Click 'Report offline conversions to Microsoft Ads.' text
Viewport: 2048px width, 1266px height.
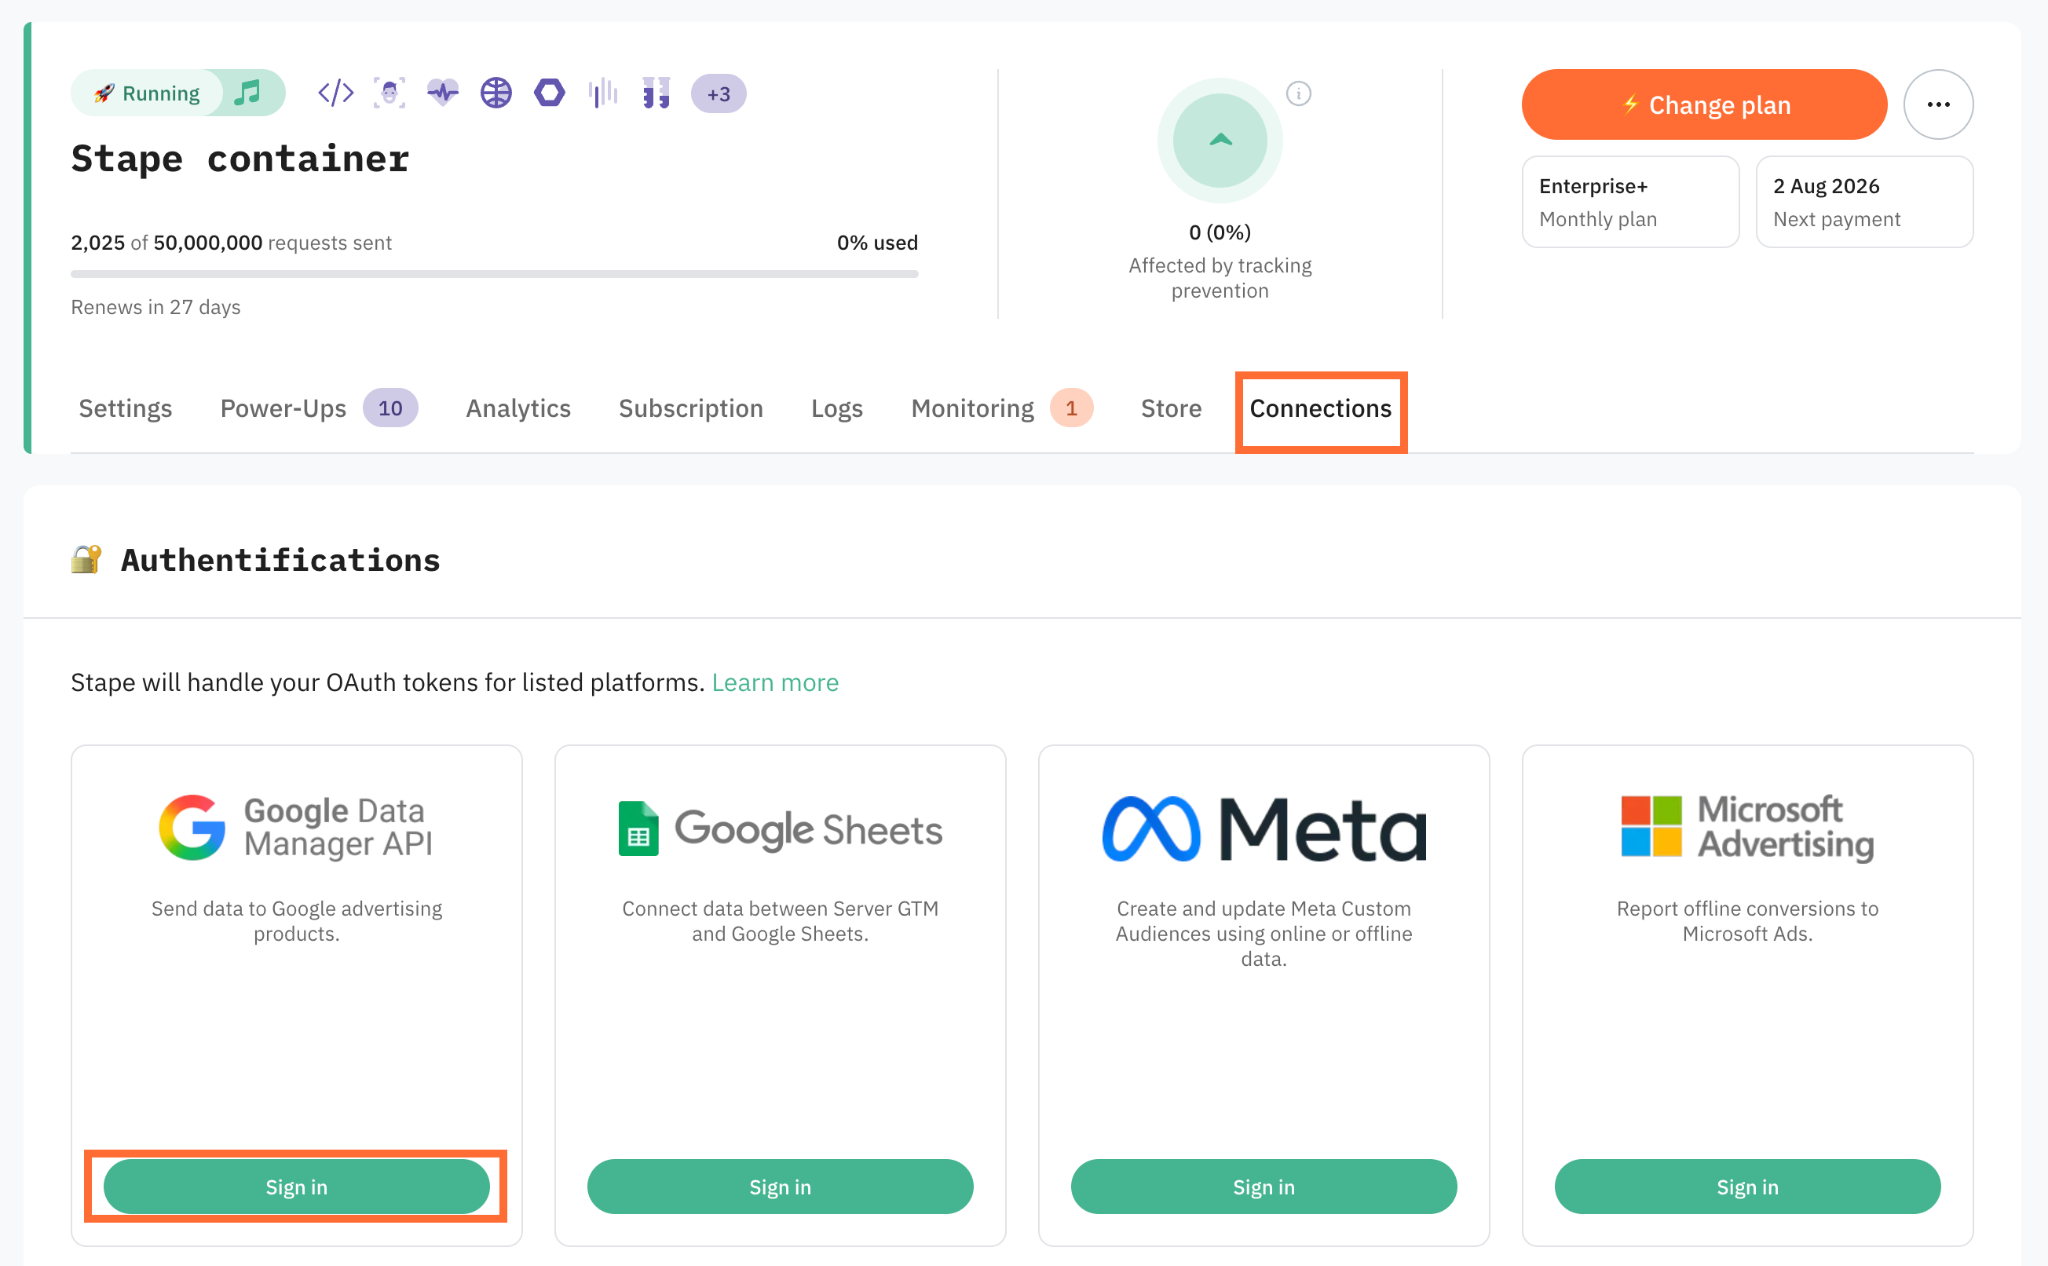point(1748,921)
